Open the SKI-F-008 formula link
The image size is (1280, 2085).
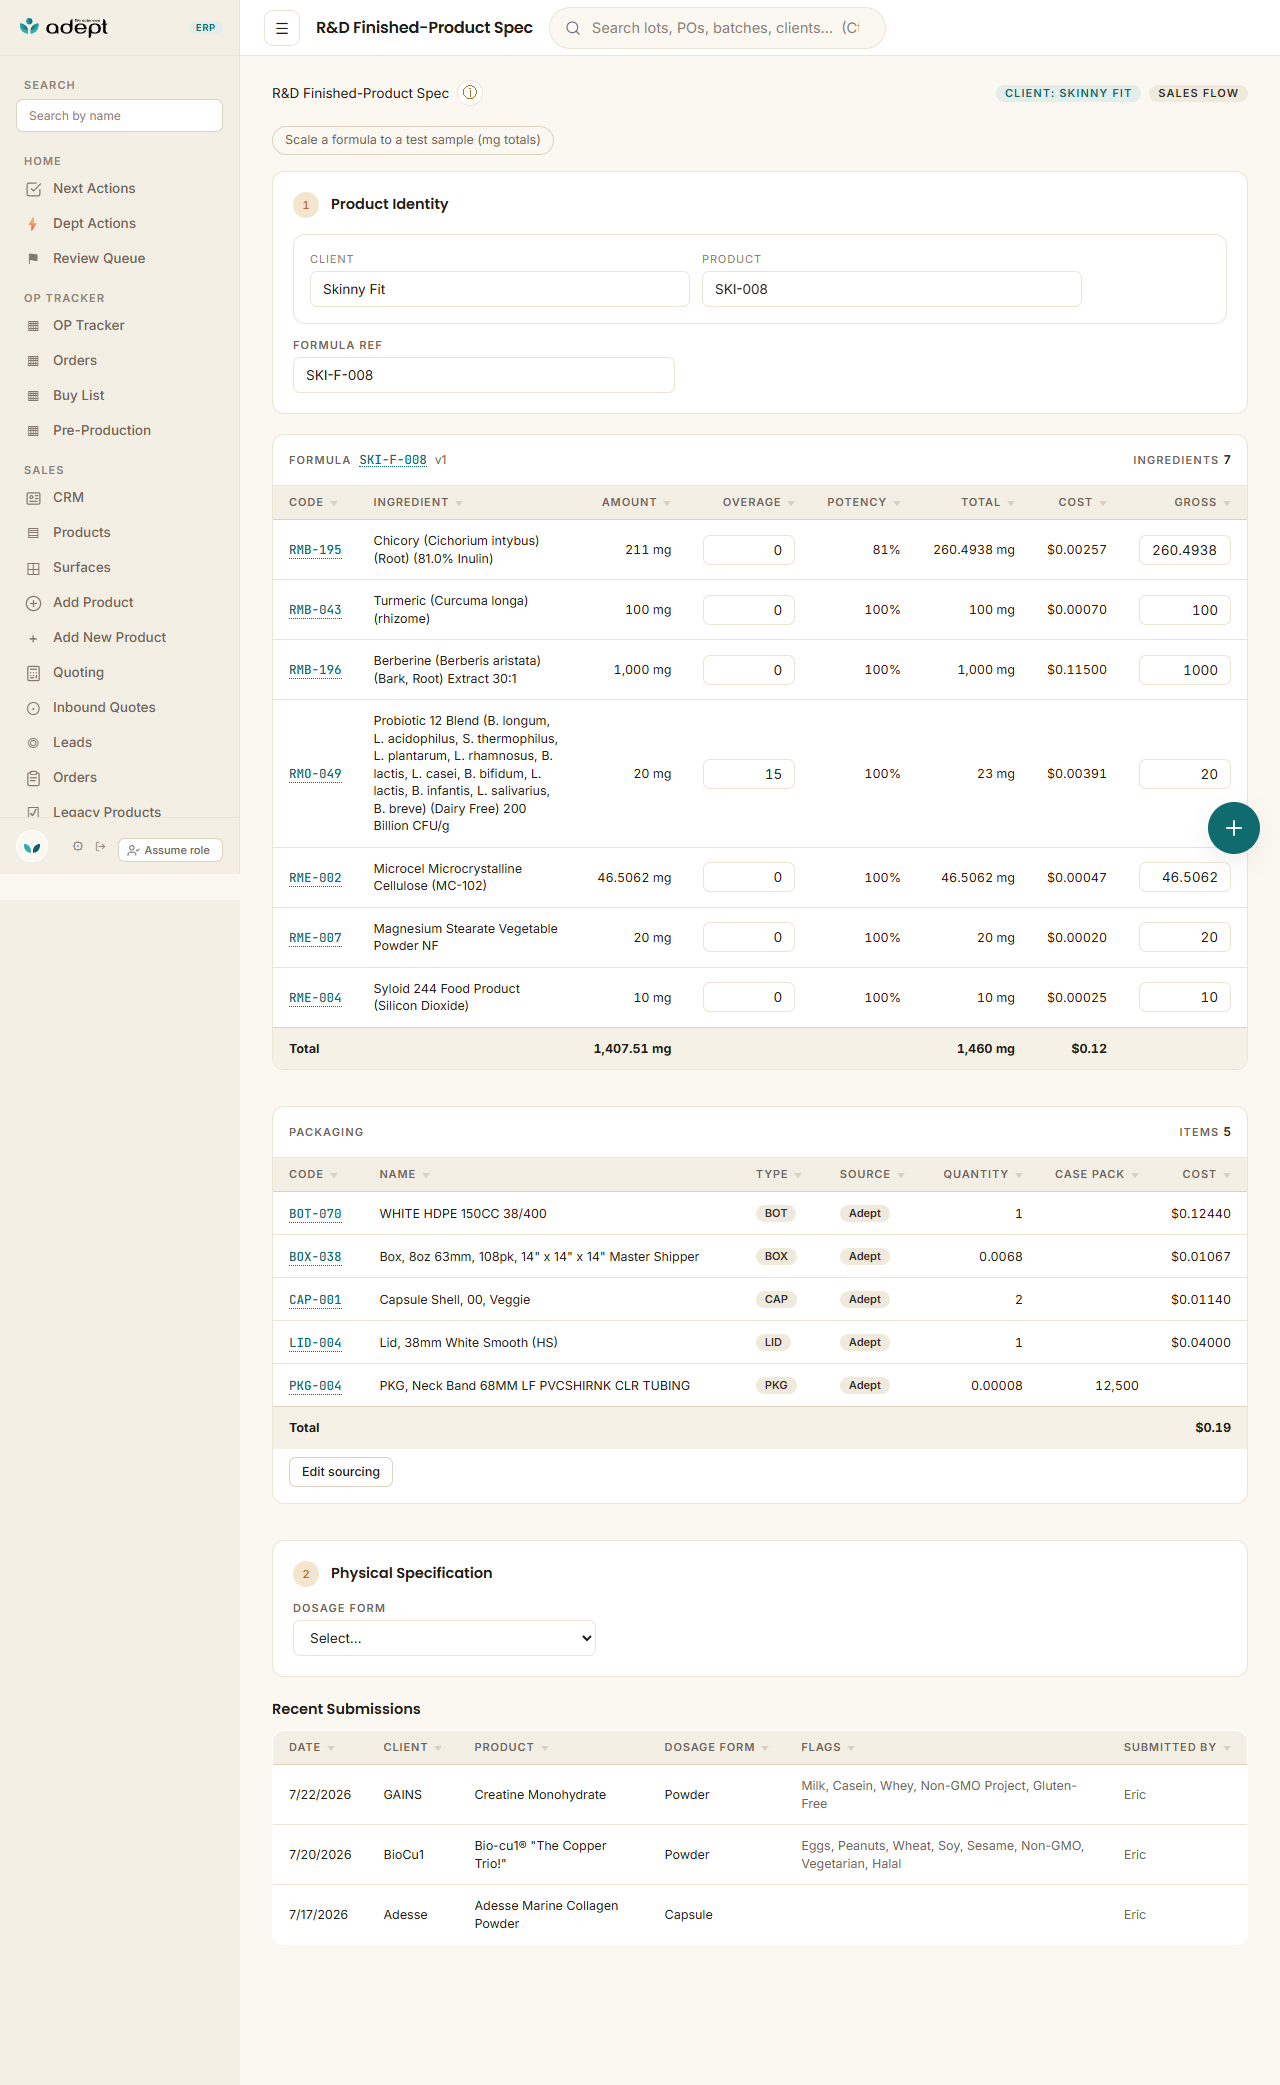(393, 460)
